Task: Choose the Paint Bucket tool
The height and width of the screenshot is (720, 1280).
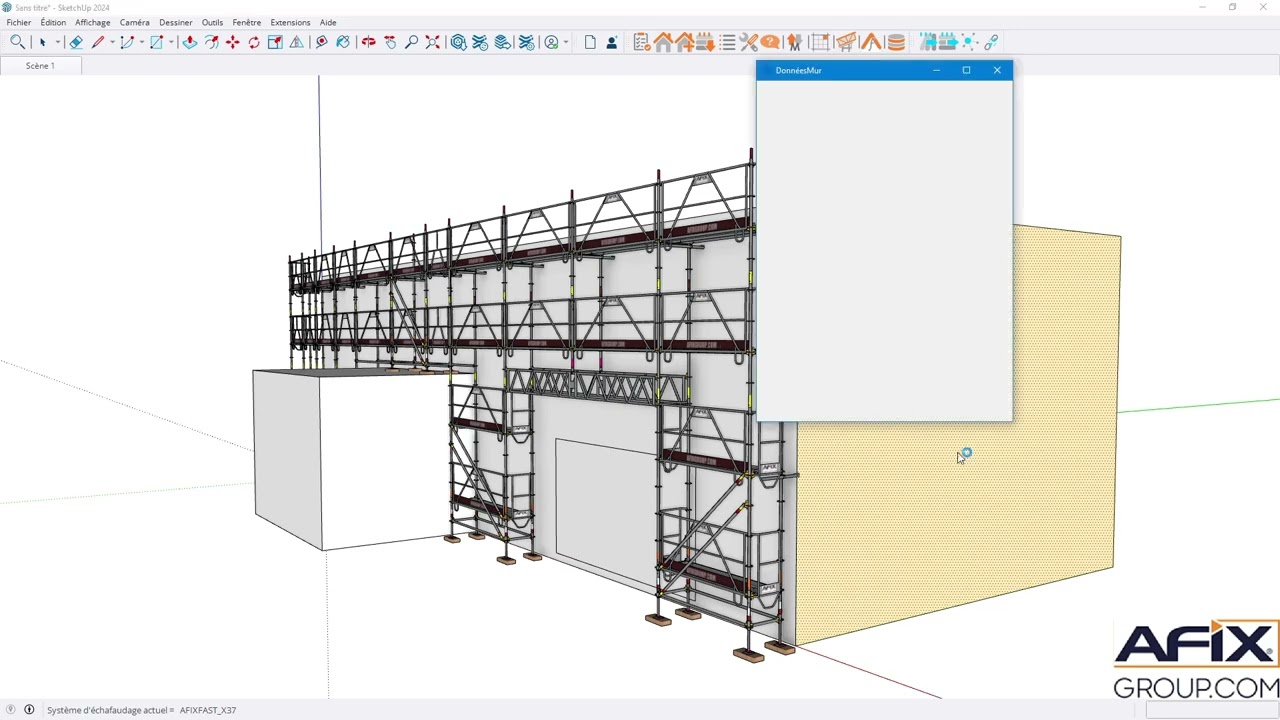Action: tap(343, 42)
